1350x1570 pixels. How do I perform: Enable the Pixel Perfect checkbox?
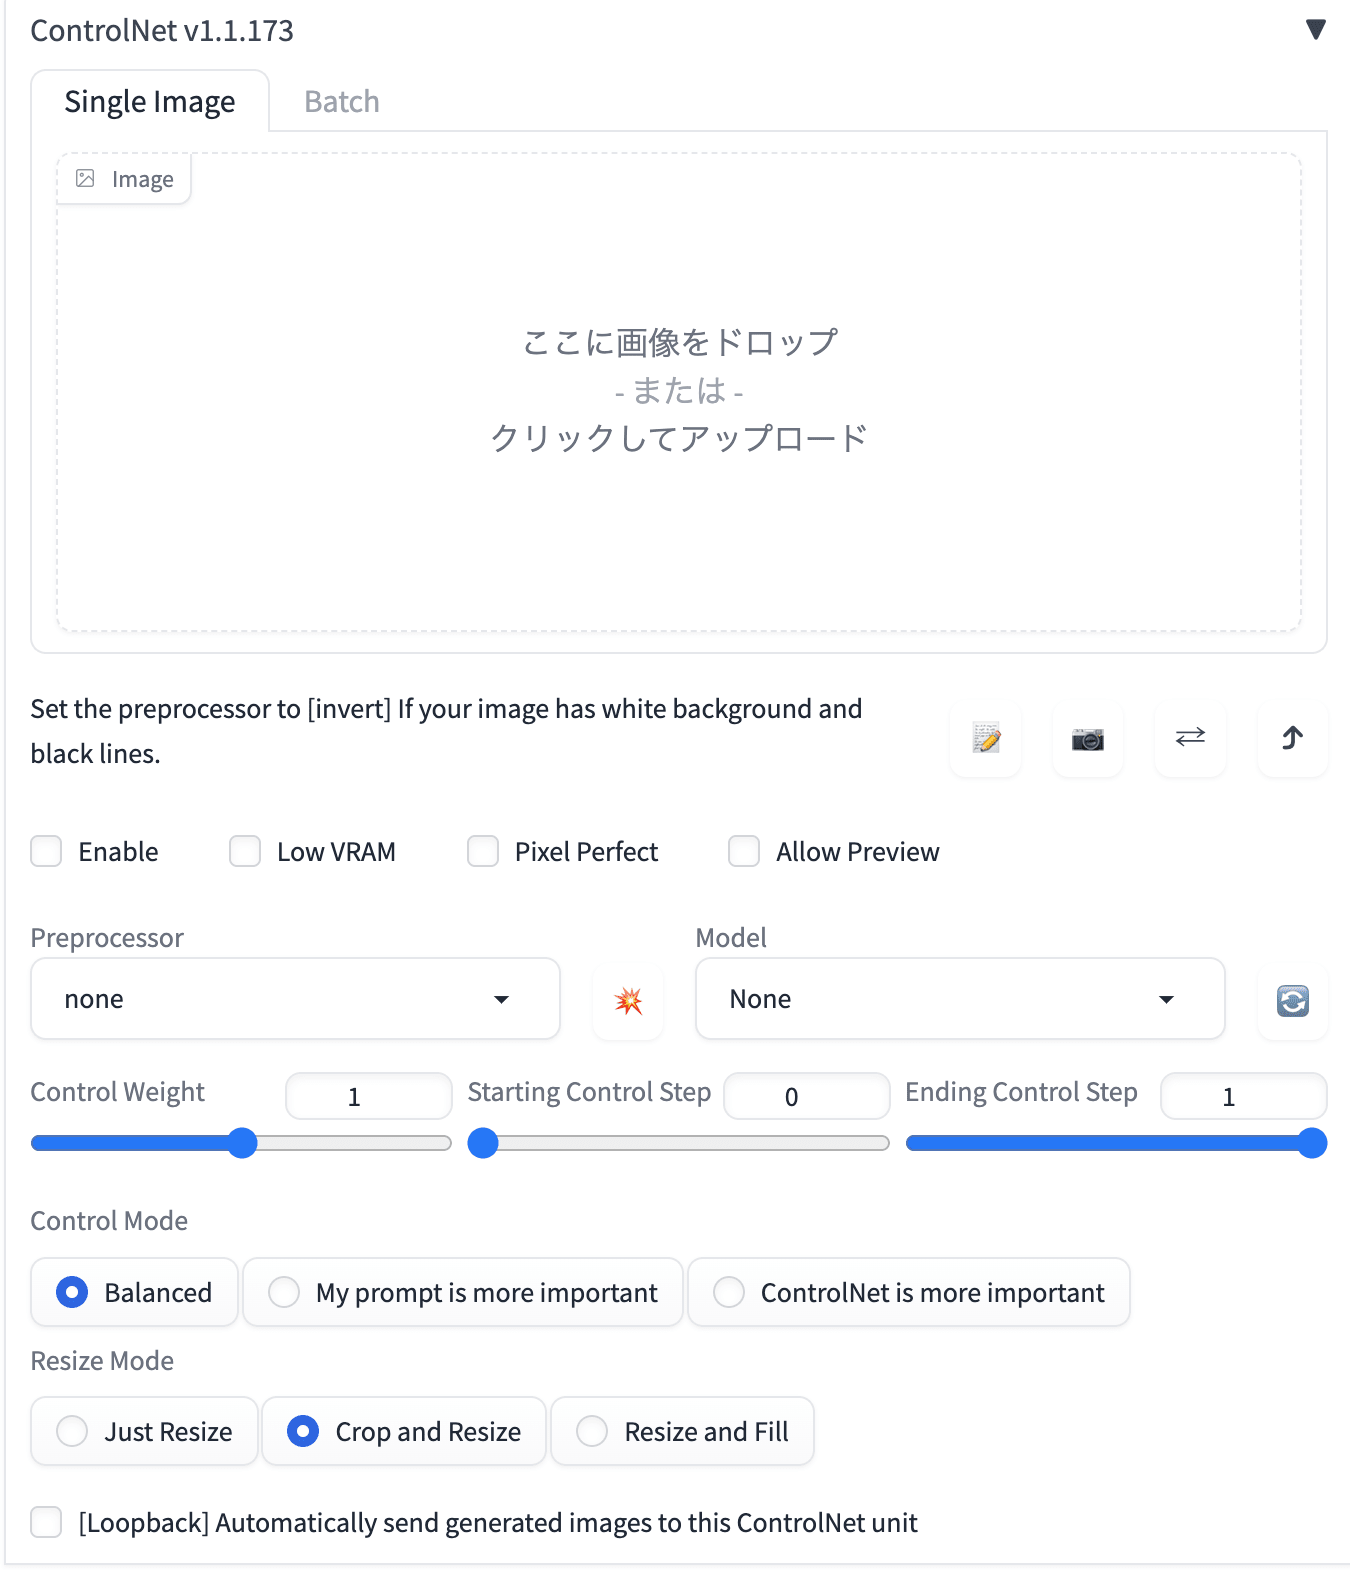click(483, 852)
